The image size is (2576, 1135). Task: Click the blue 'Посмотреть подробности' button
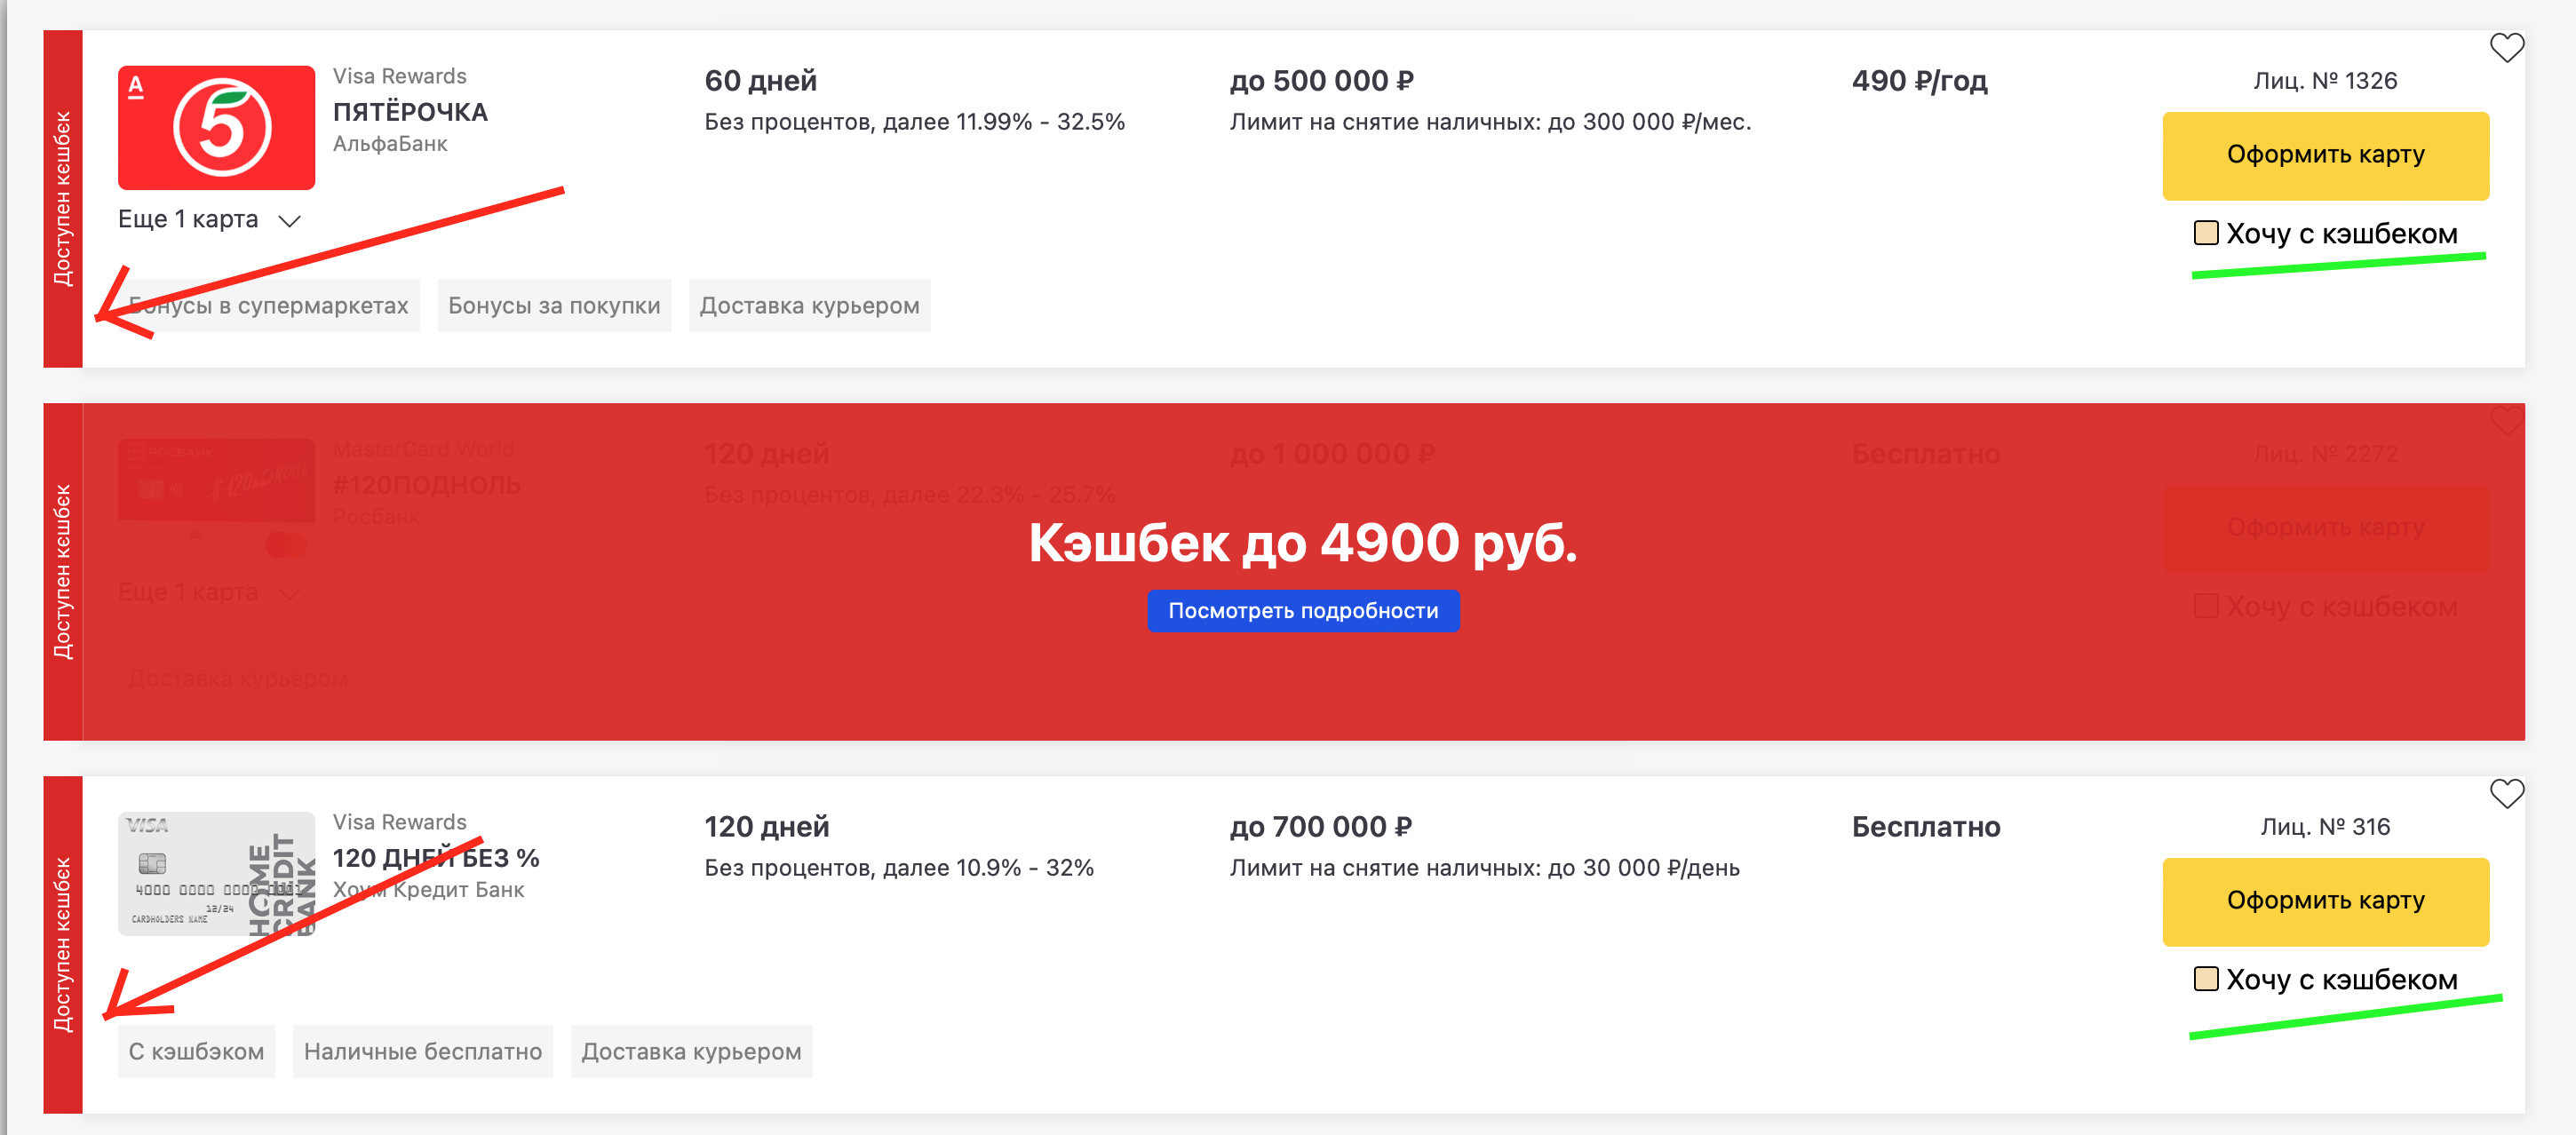click(1303, 611)
